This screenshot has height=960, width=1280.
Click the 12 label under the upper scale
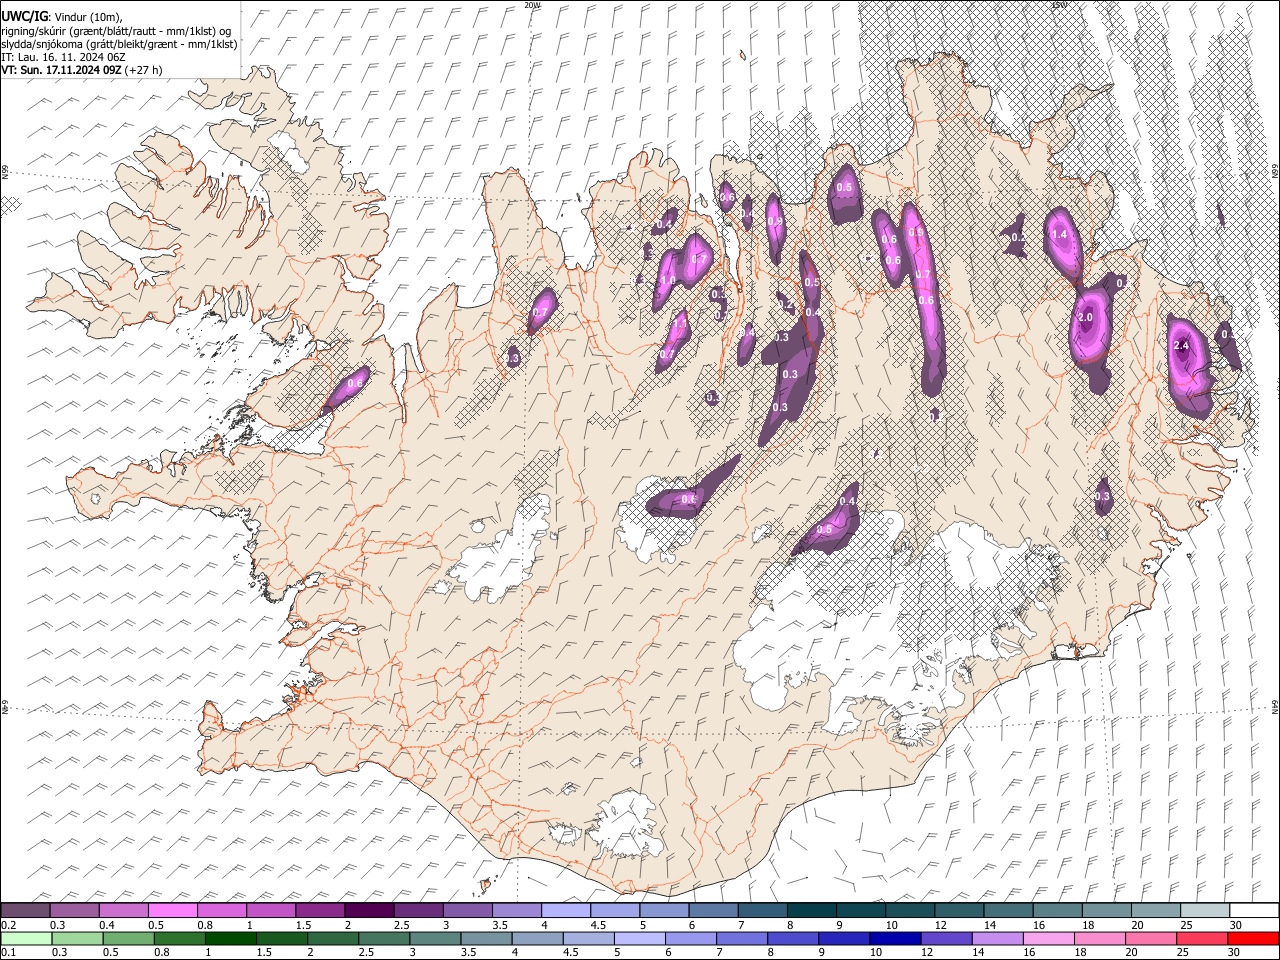click(x=939, y=925)
